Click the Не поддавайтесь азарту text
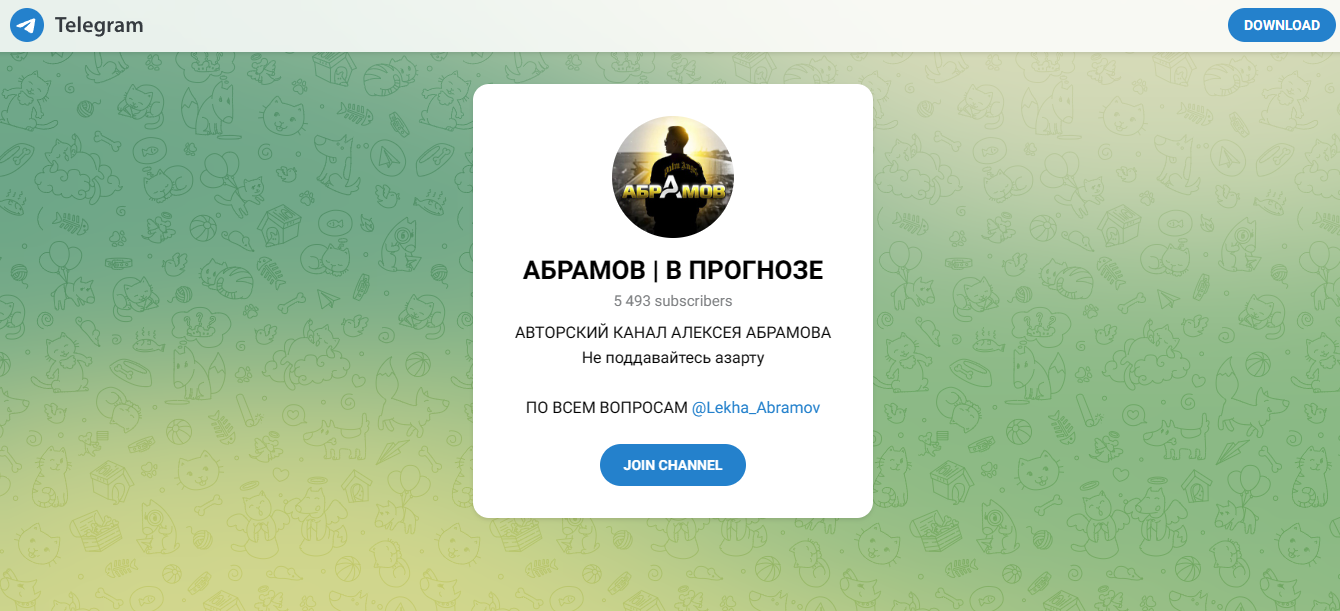The height and width of the screenshot is (611, 1340). (x=673, y=357)
